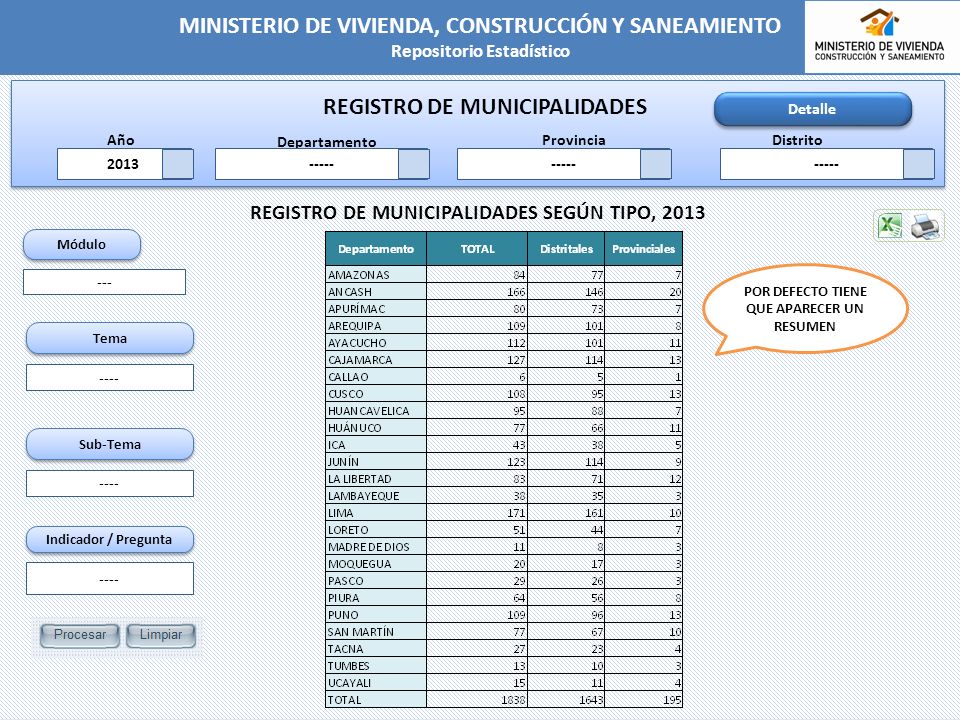Click the Limpiar button

(x=160, y=635)
